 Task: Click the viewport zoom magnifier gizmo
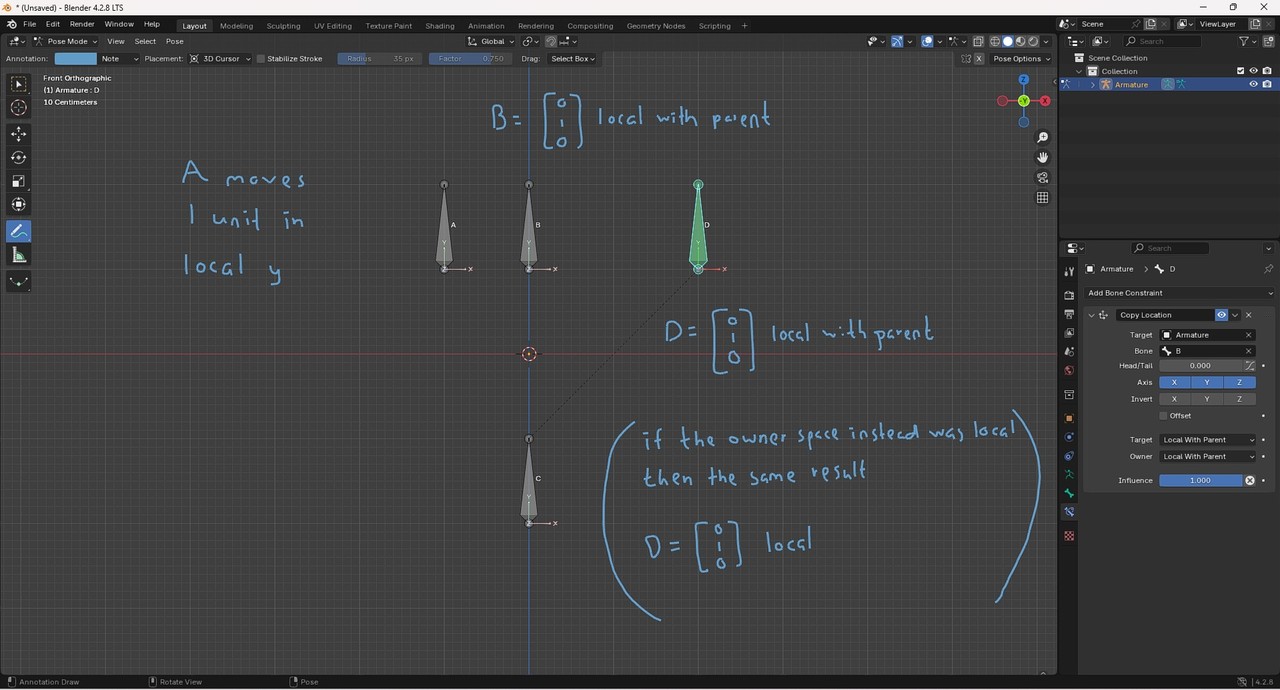coord(1042,137)
